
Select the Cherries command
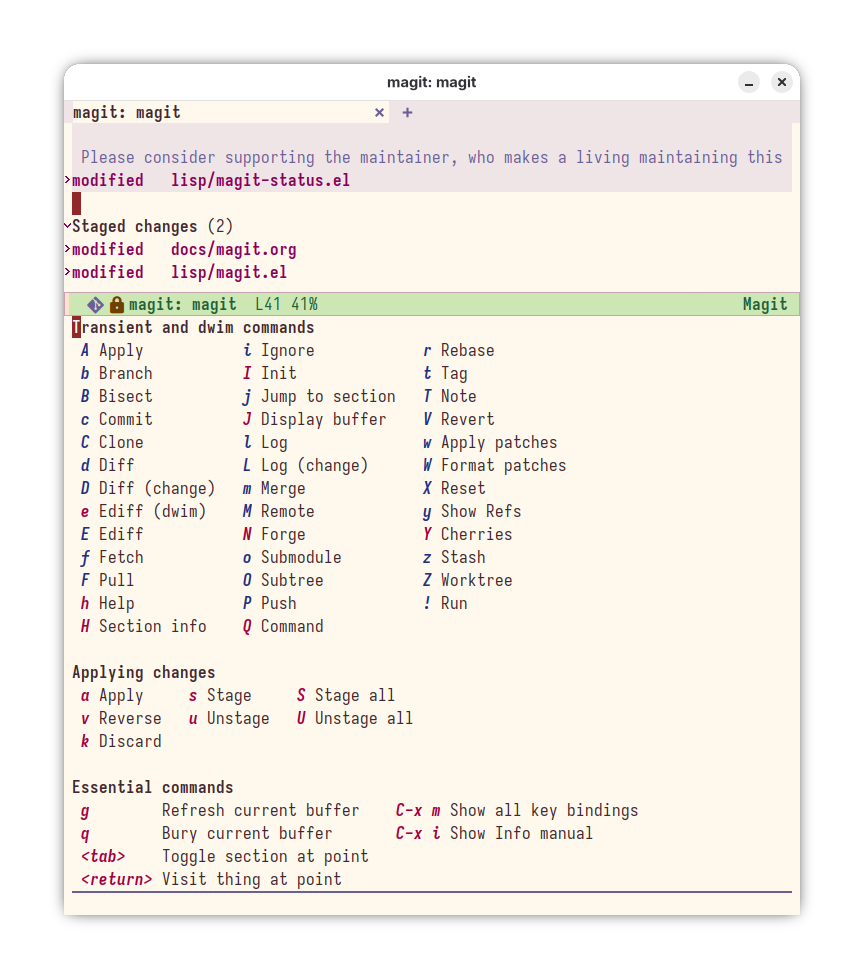click(468, 534)
